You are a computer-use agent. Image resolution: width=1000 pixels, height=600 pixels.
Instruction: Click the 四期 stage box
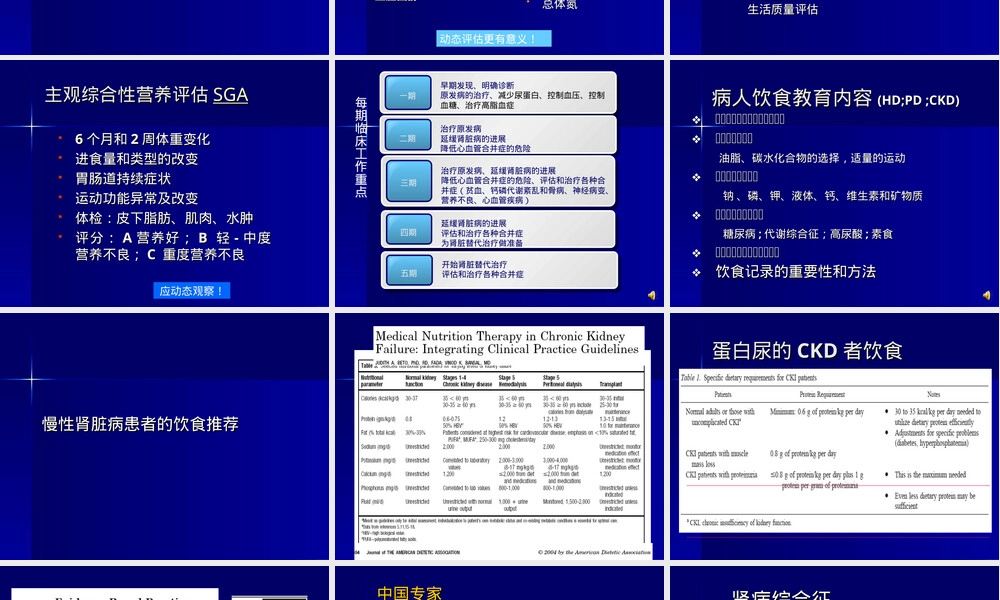408,231
